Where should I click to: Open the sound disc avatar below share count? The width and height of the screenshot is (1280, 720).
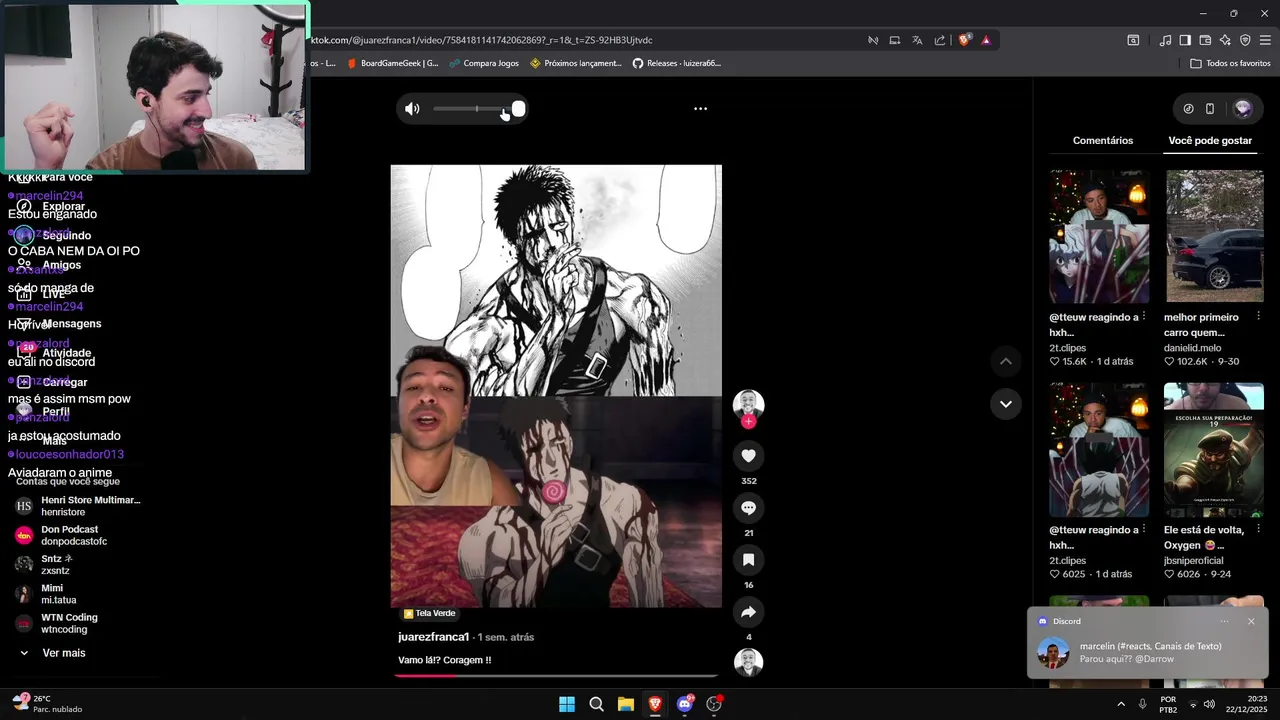tap(748, 662)
